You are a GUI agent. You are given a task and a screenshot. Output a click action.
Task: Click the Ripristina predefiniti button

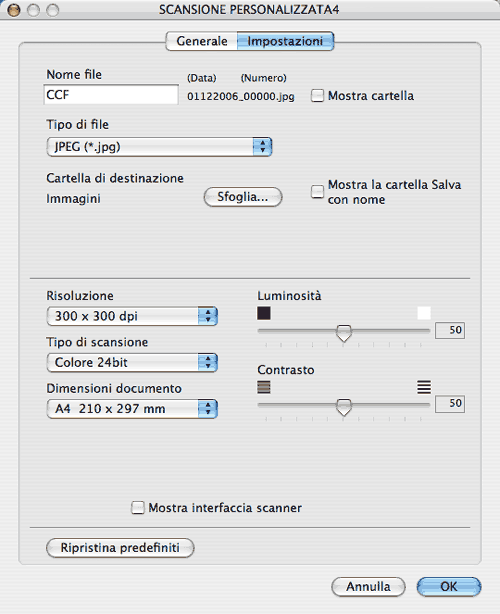pos(120,547)
